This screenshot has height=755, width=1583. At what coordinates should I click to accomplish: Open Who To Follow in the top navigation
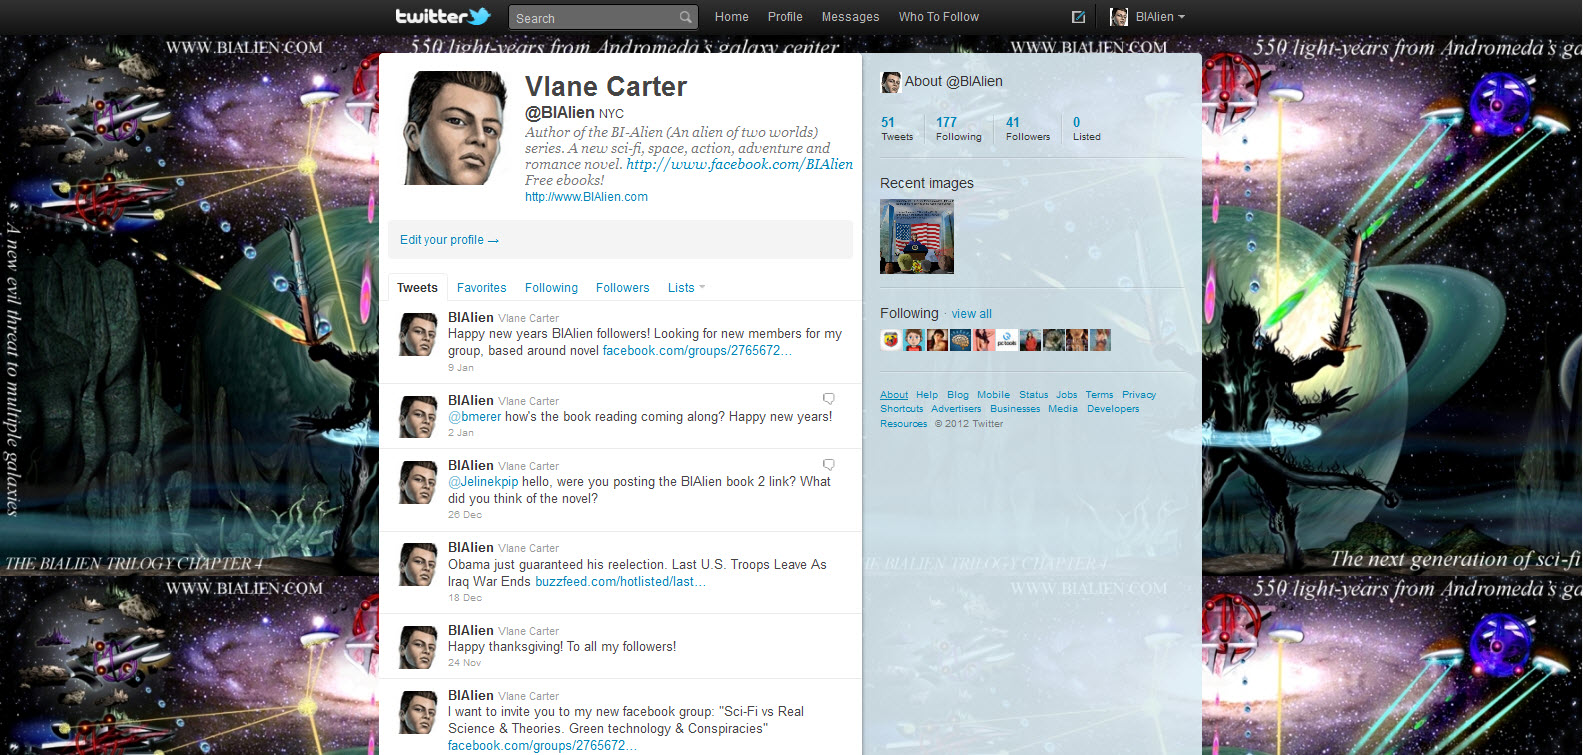click(938, 17)
